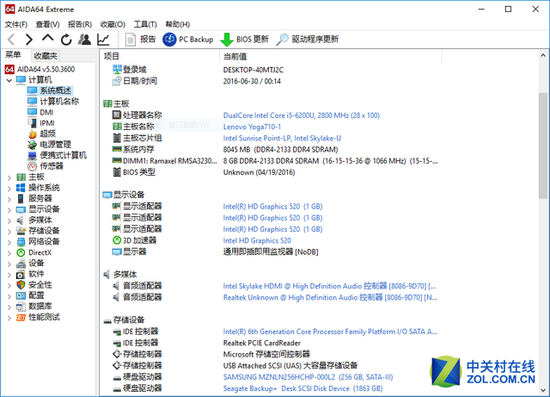
Task: Go up one level with the up arrow
Action: click(48, 38)
